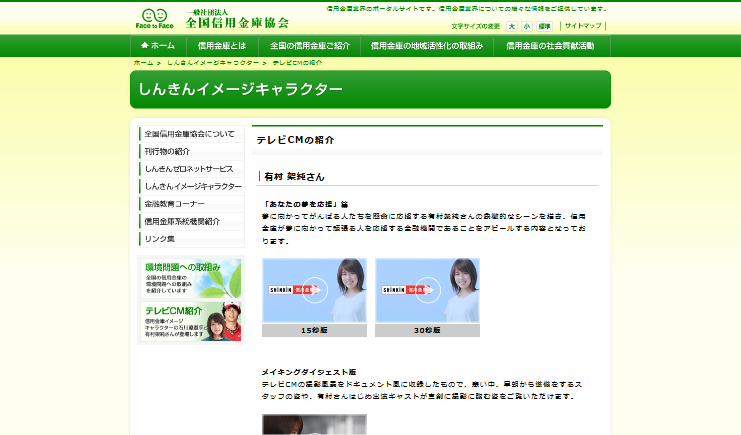Open the サイトマップ link
Image resolution: width=741 pixels, height=435 pixels.
click(x=583, y=26)
